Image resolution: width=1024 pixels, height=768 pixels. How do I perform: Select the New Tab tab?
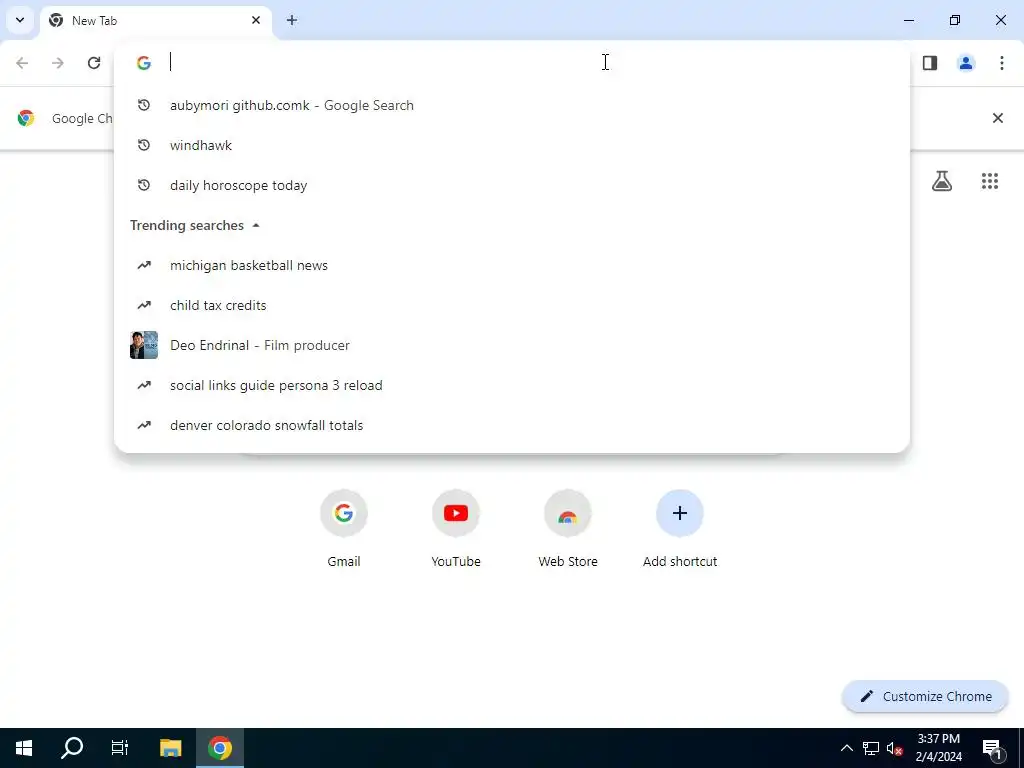(x=156, y=21)
